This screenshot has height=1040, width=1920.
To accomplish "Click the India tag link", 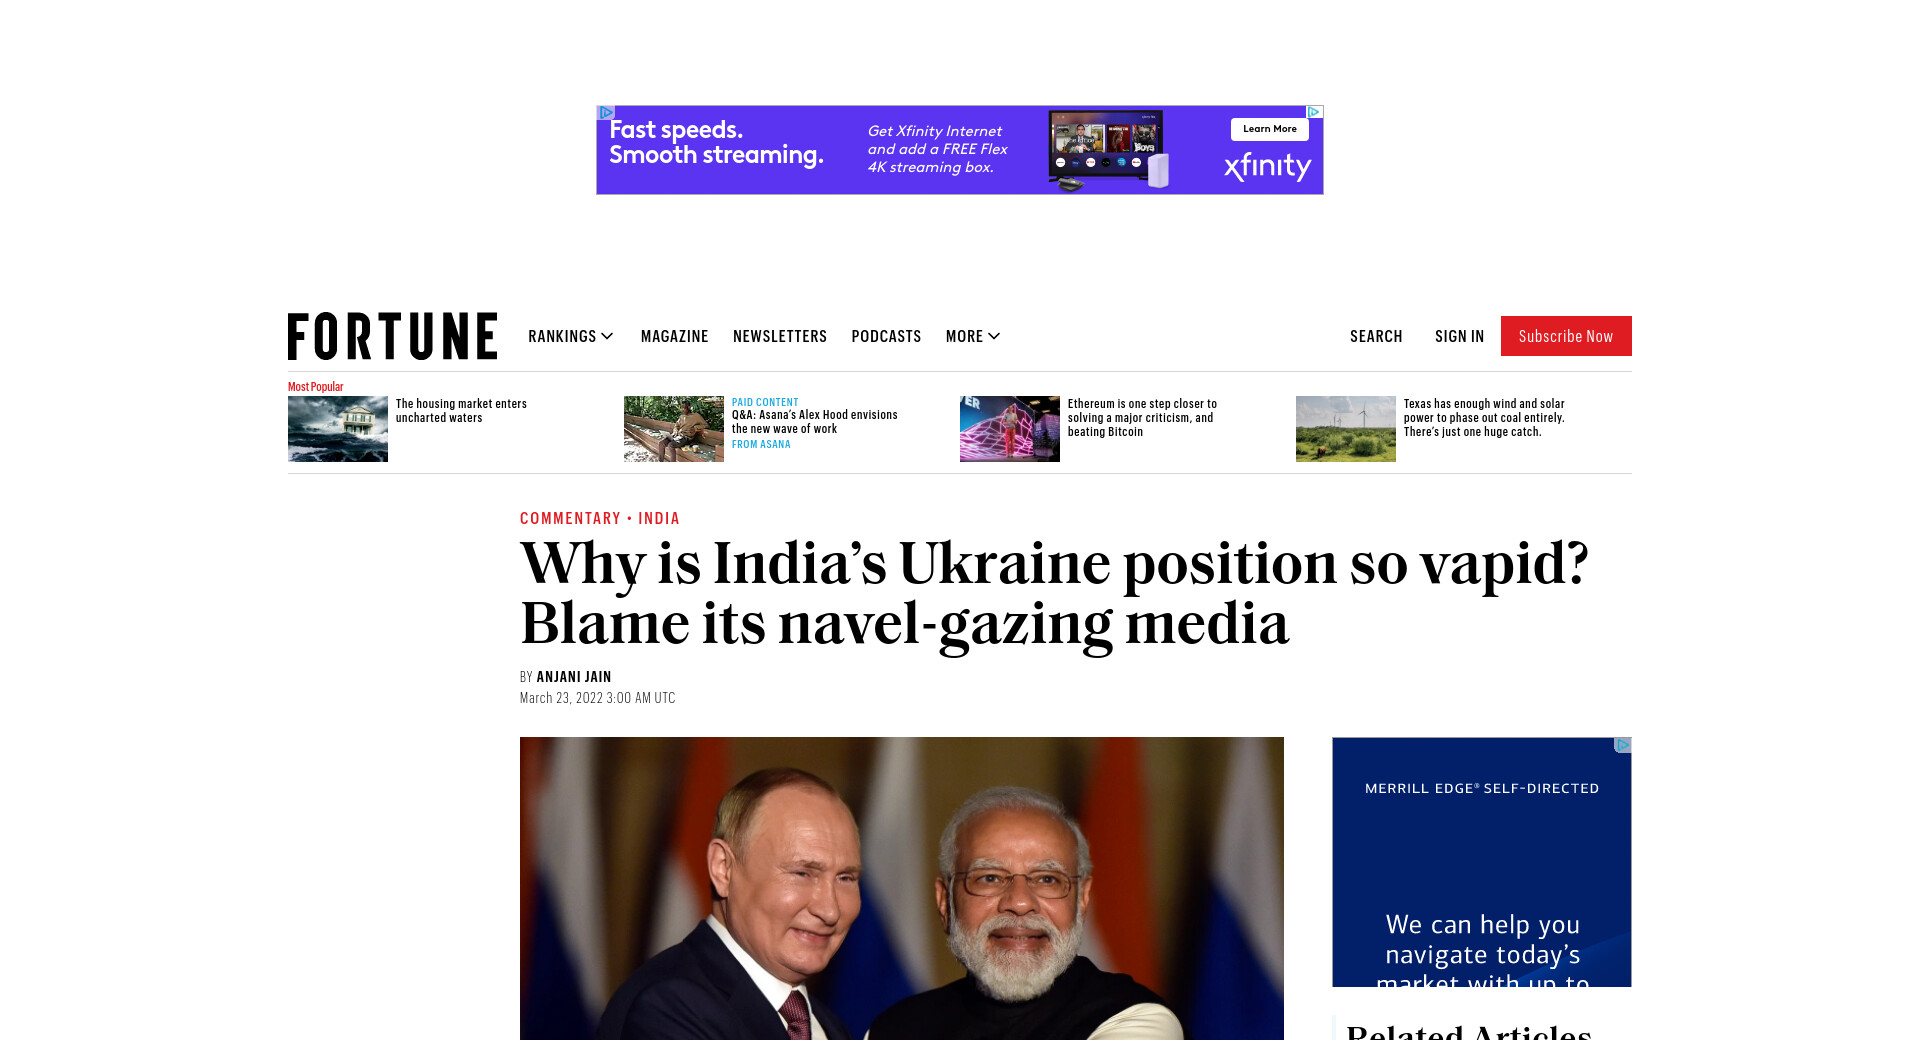I will (x=659, y=518).
